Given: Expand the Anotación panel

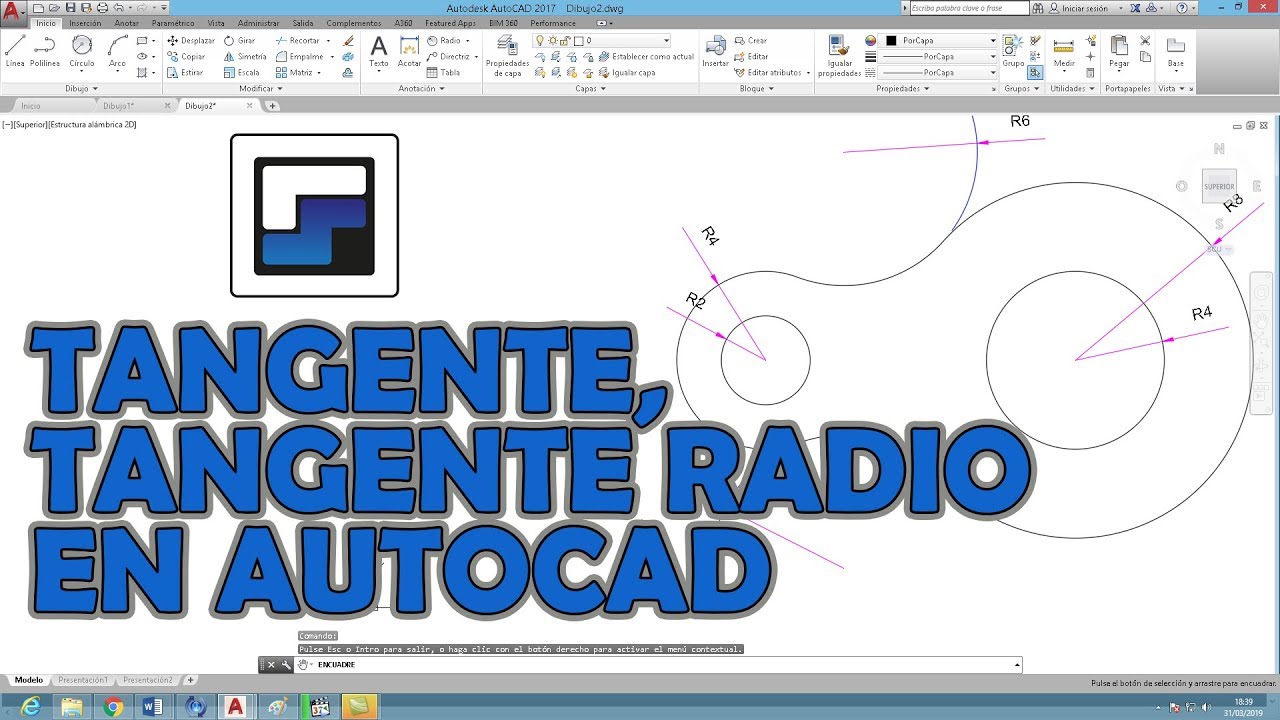Looking at the screenshot, I should pos(421,88).
